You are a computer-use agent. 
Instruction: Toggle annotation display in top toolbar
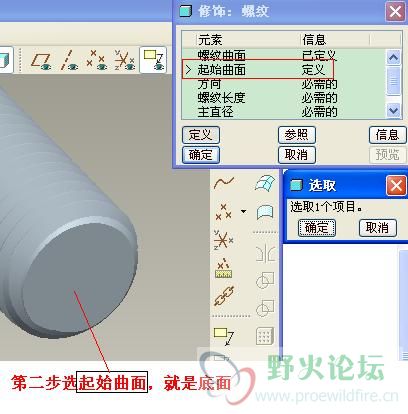153,60
